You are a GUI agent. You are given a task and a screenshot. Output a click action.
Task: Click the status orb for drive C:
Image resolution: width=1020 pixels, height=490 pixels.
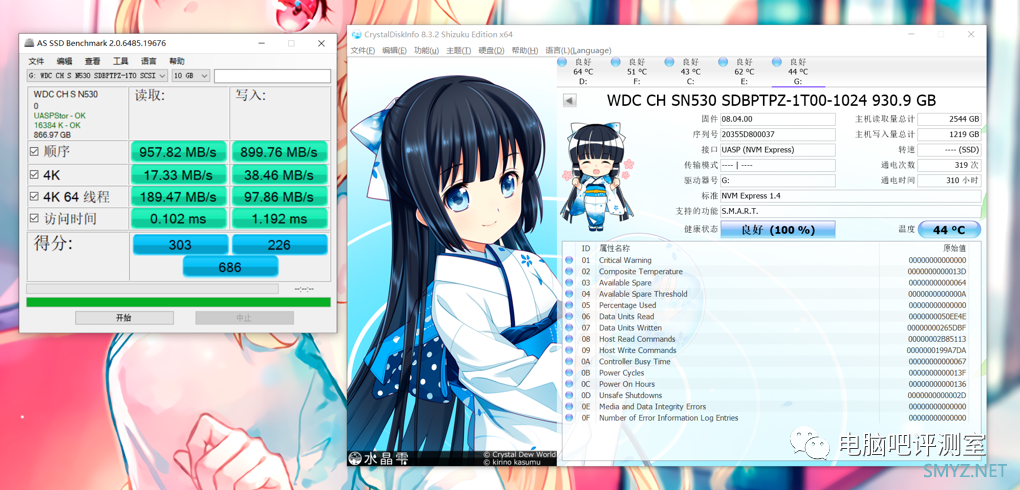click(669, 62)
